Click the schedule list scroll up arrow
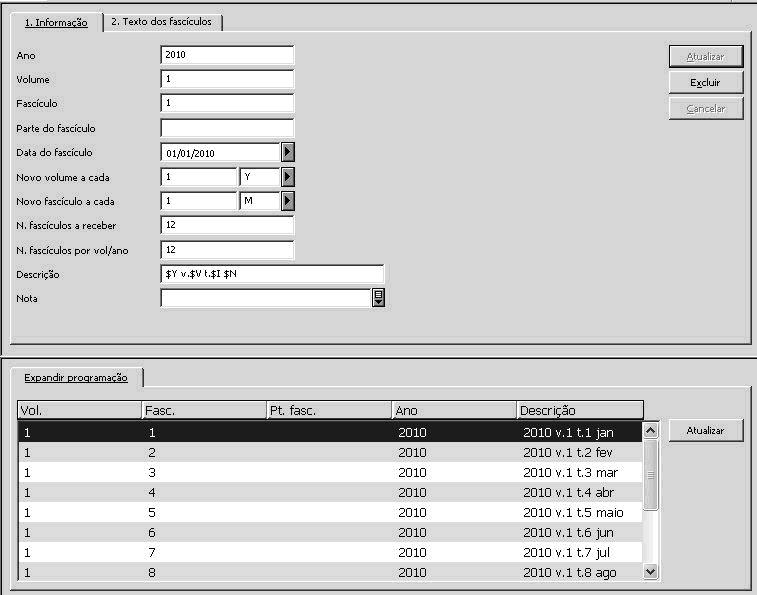Image resolution: width=757 pixels, height=595 pixels. pyautogui.click(x=651, y=430)
